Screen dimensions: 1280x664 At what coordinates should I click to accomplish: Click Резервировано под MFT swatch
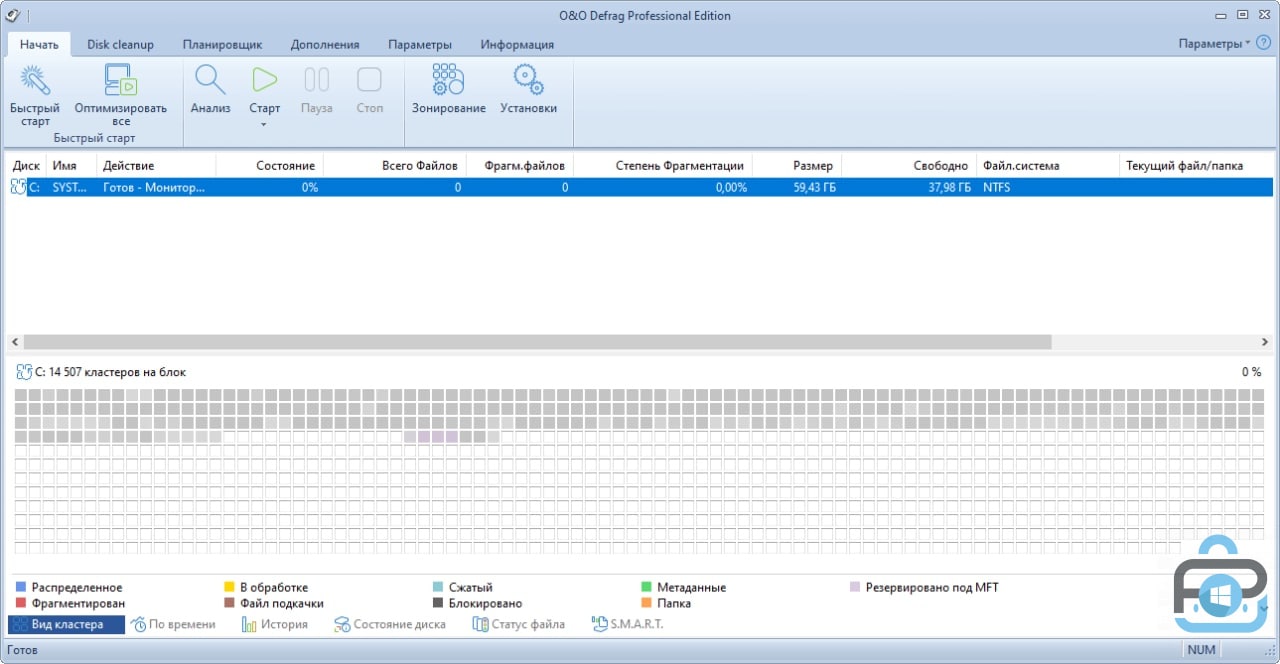tap(855, 587)
